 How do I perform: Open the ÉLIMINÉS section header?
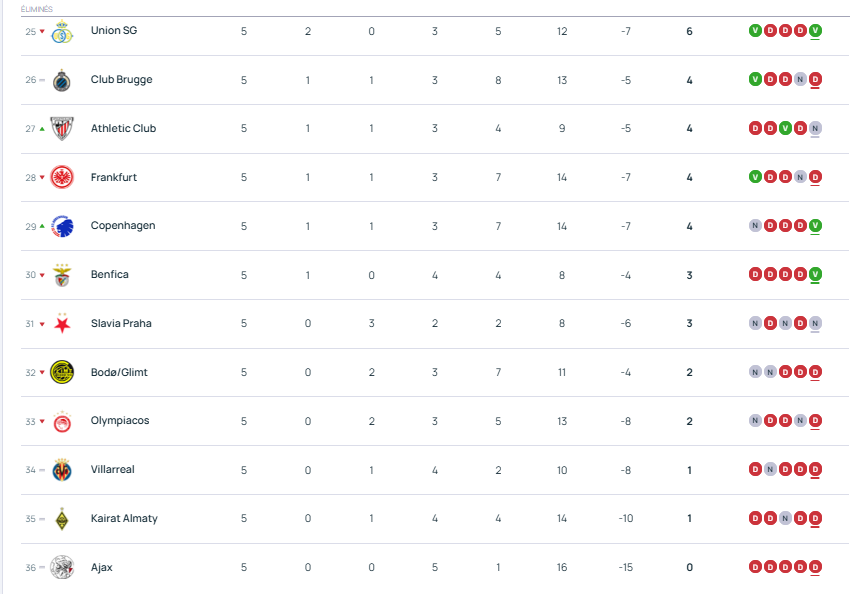tap(40, 8)
